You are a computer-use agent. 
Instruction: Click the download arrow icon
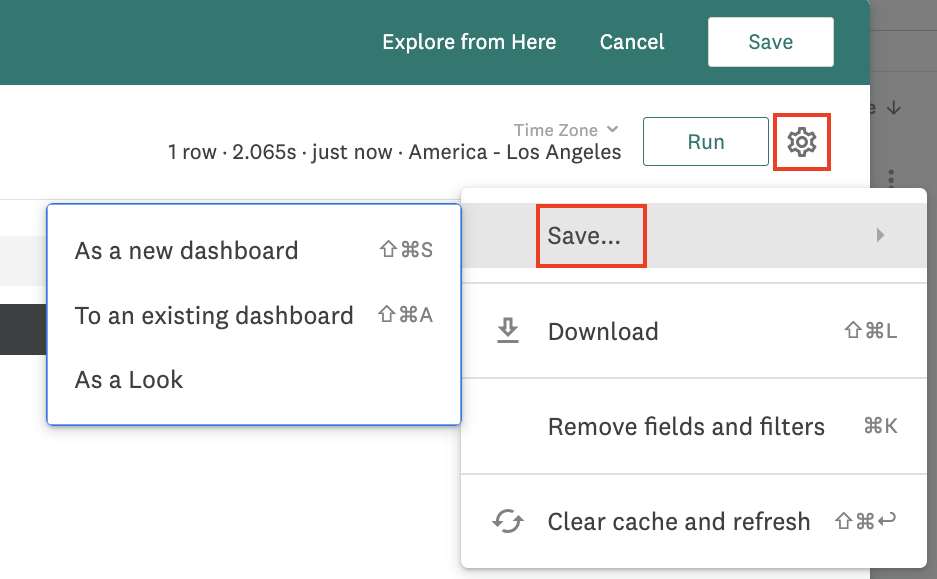coord(508,331)
